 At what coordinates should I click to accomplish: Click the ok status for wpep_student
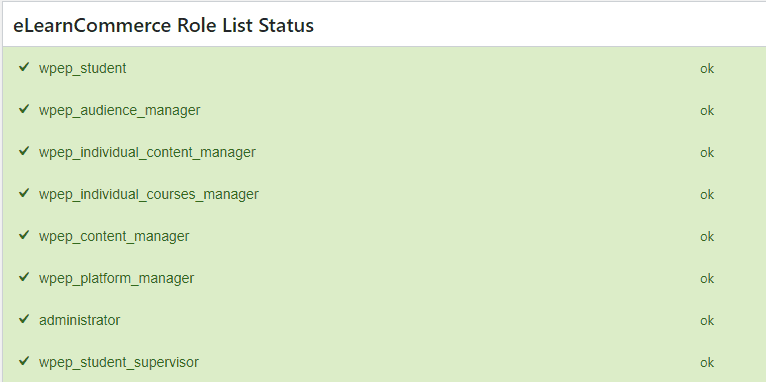coord(707,69)
